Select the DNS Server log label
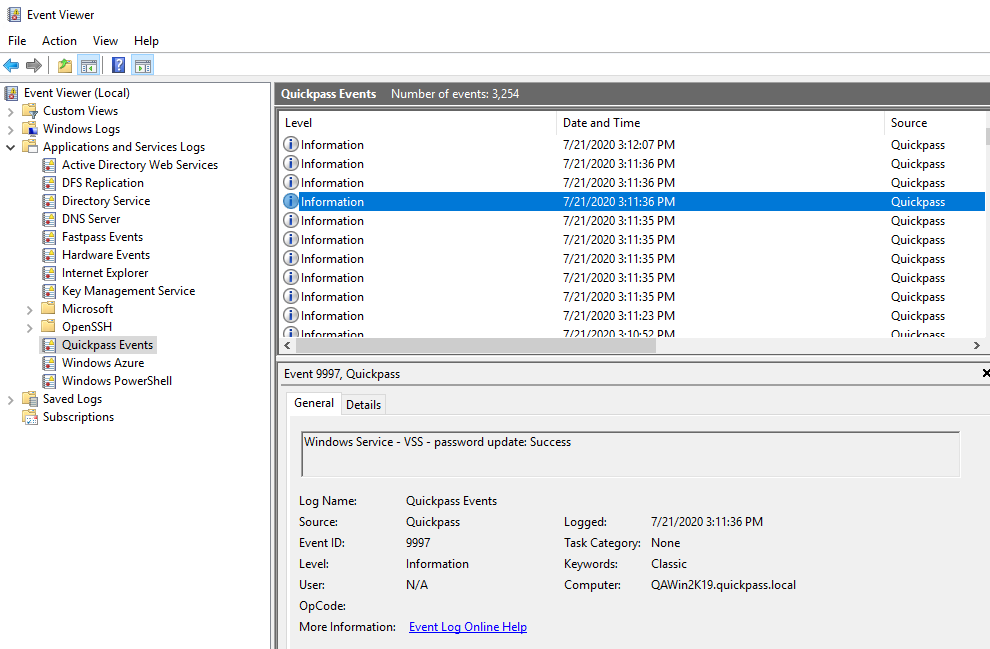 coord(91,219)
